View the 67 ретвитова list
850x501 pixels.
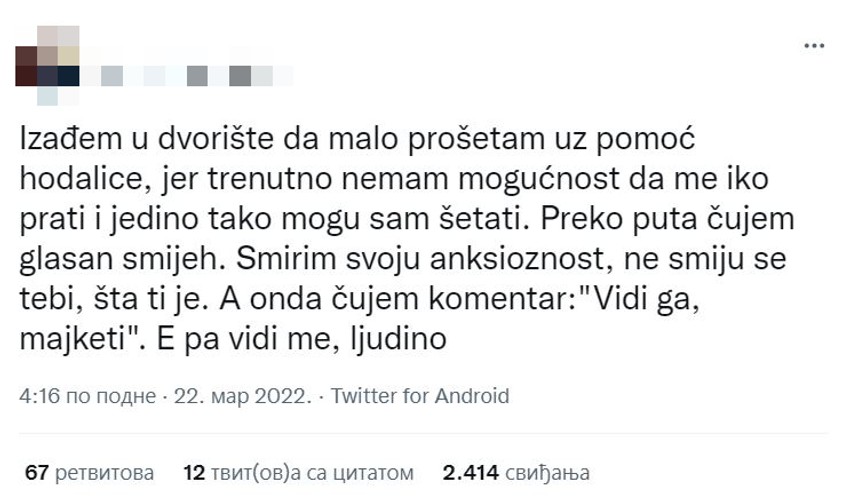point(90,472)
